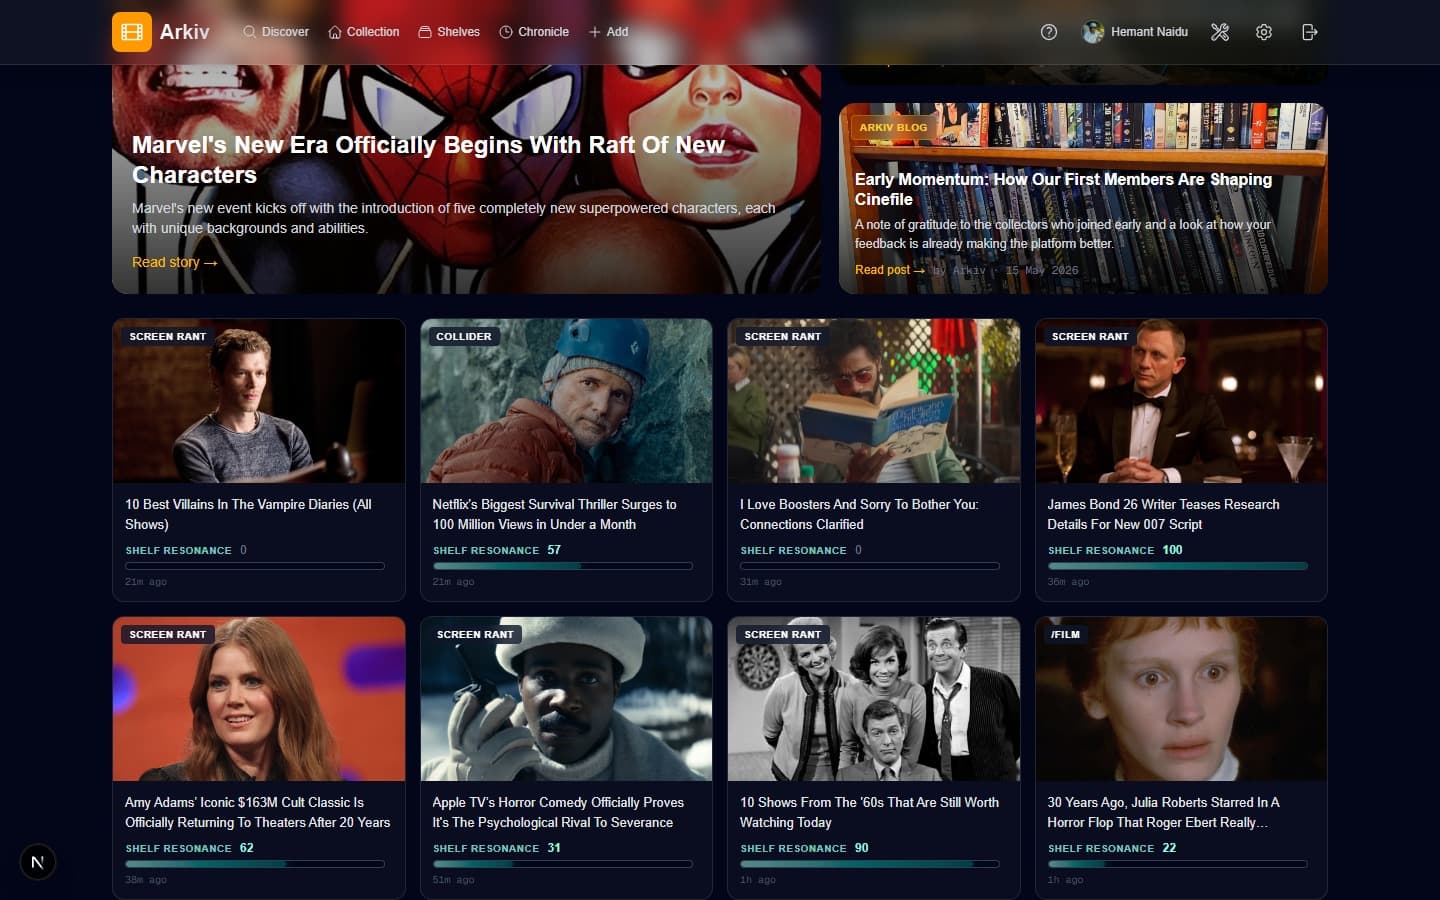Click 'James Bond 26 Writer Teases' title
The width and height of the screenshot is (1440, 900).
click(1163, 514)
